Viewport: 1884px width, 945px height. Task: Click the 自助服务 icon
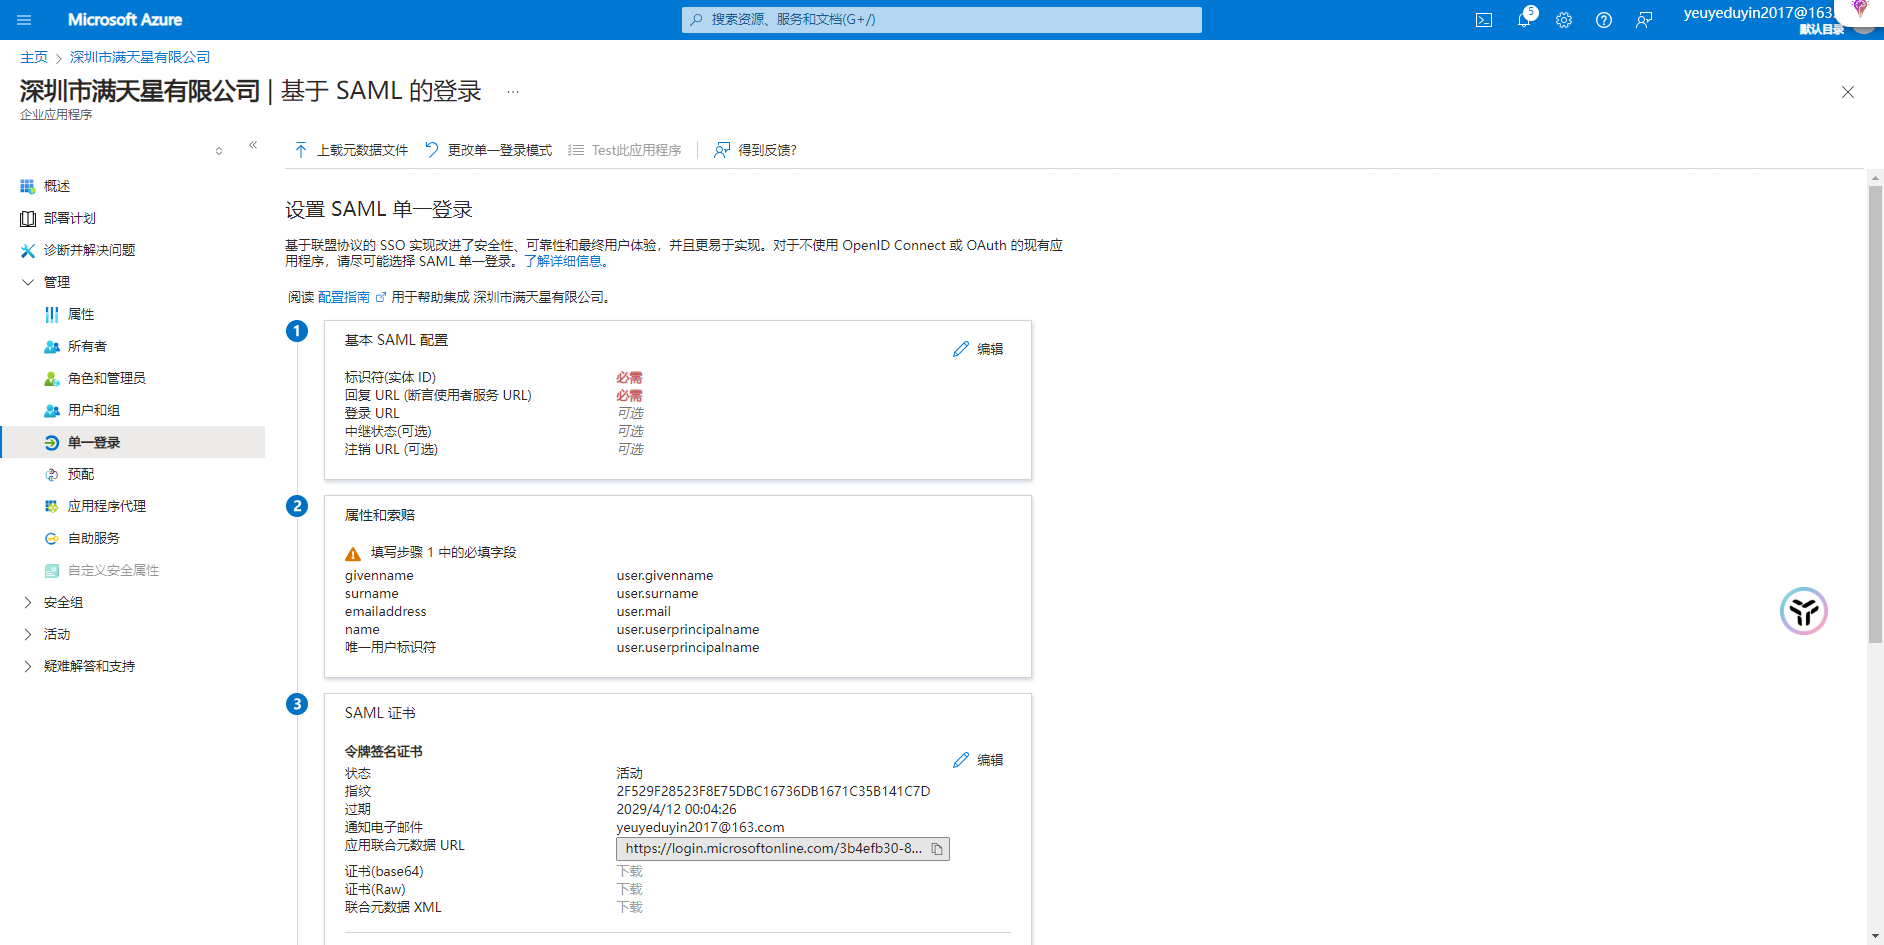click(x=52, y=538)
